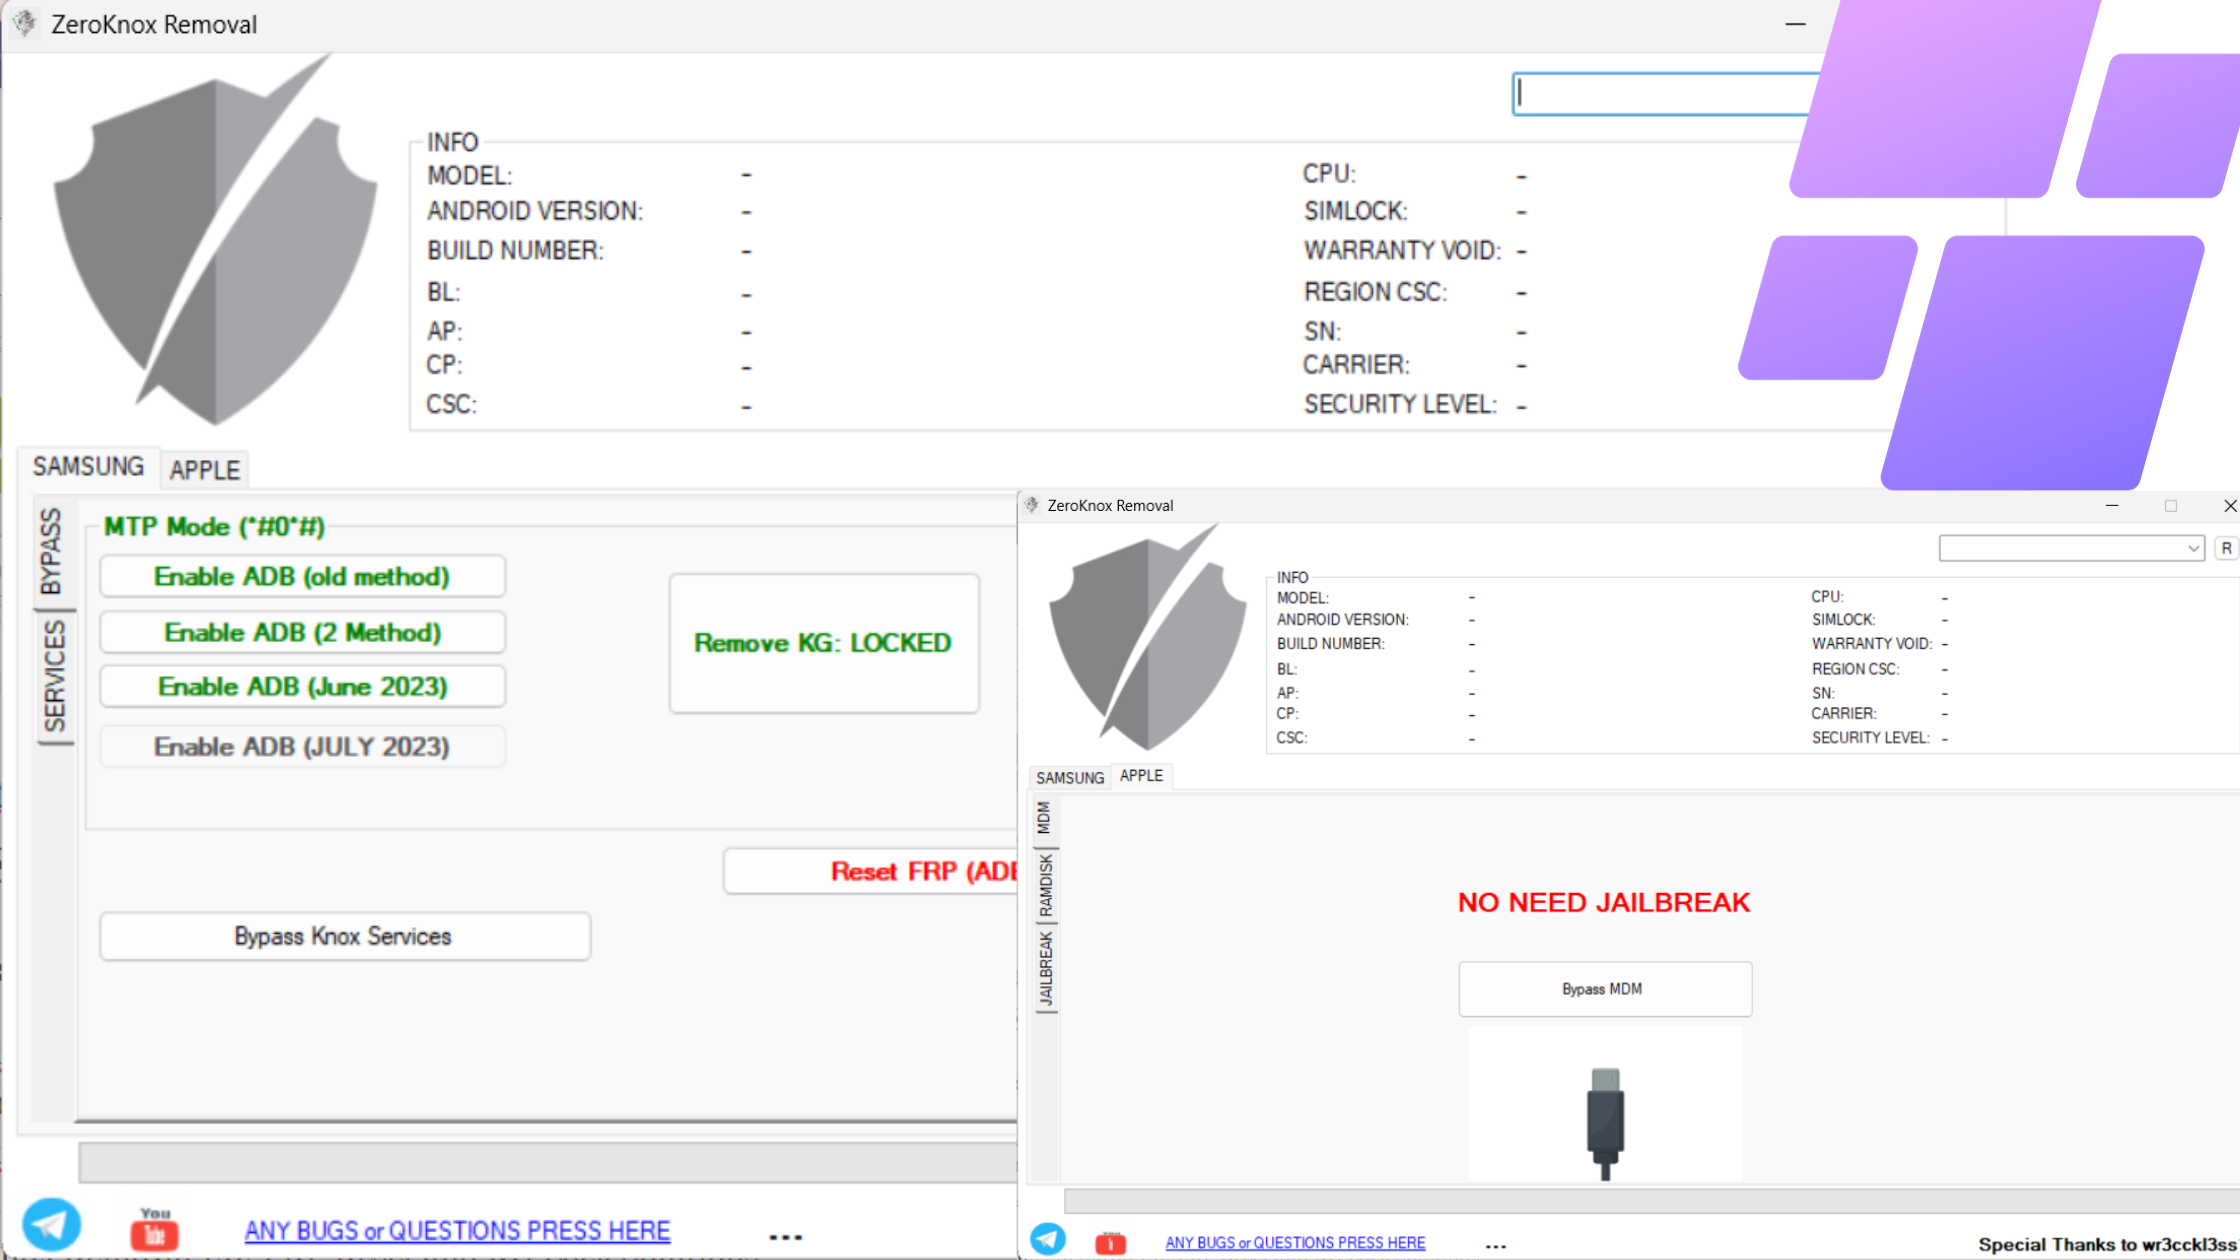Open bugs or questions link in small window
The image size is (2240, 1260).
point(1295,1242)
